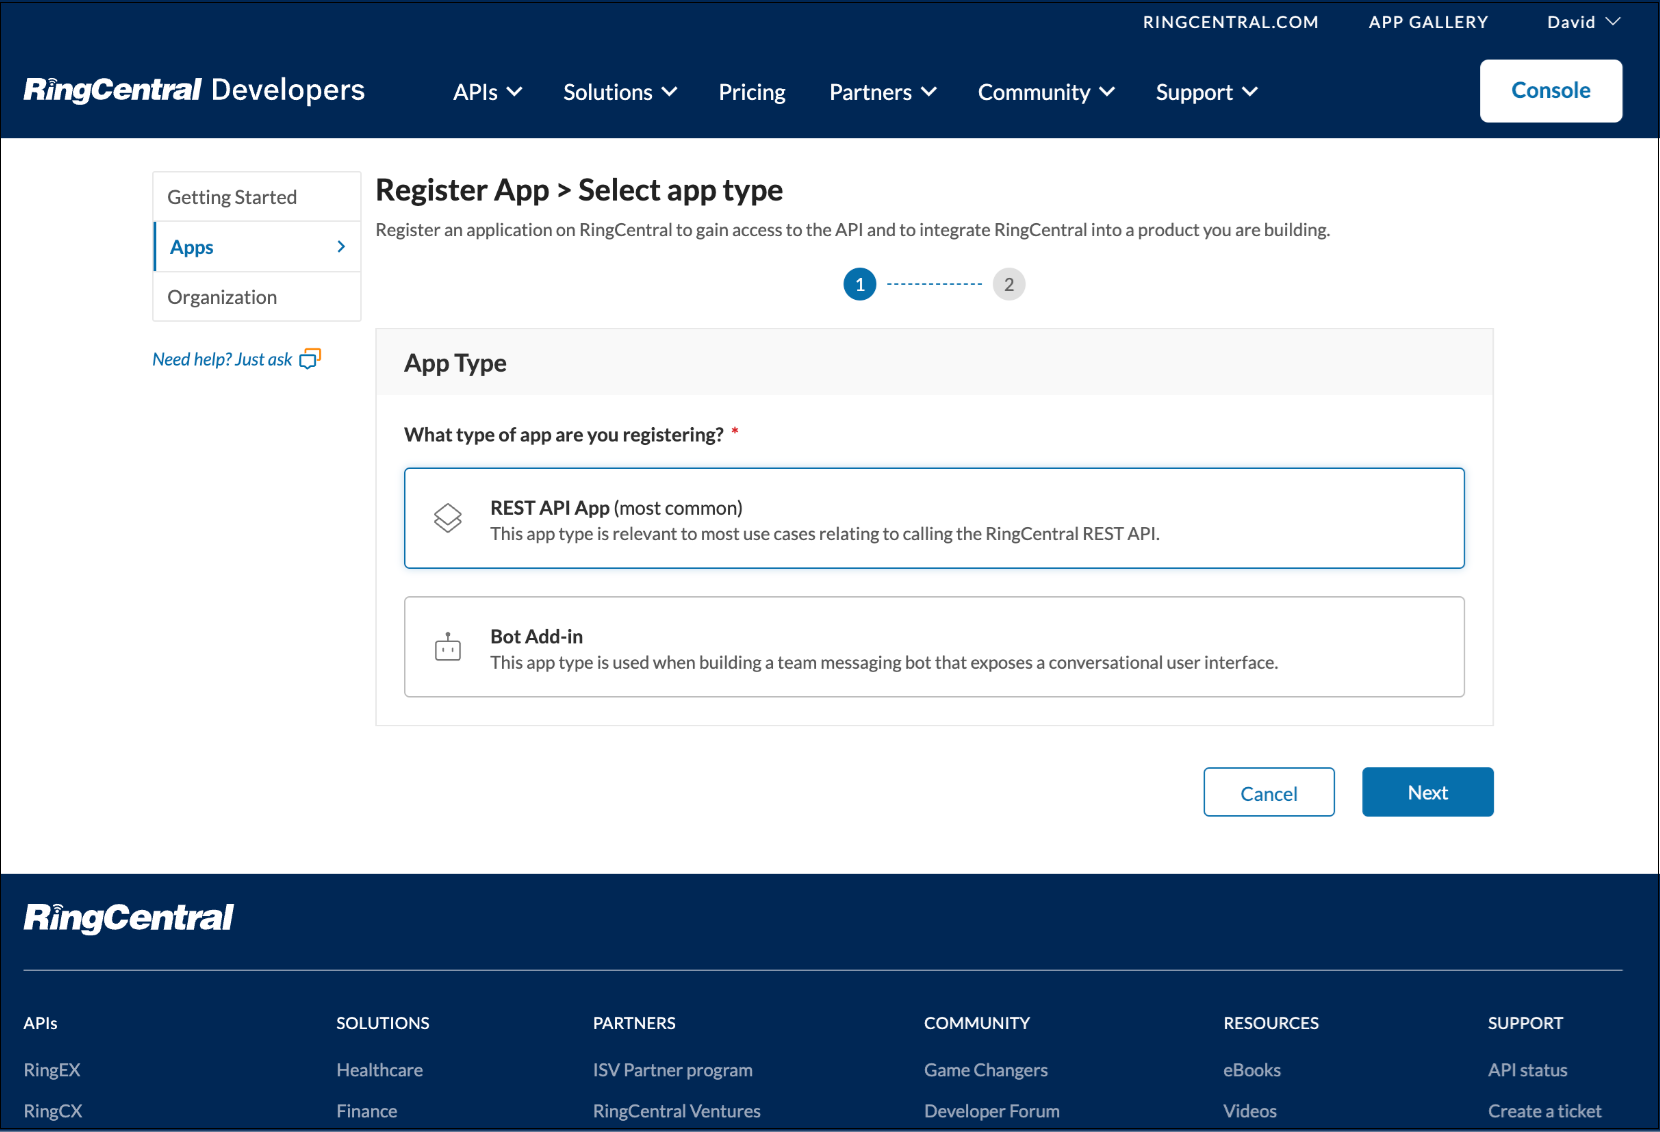
Task: Click the chat bubble icon beside Need help
Action: pyautogui.click(x=310, y=359)
